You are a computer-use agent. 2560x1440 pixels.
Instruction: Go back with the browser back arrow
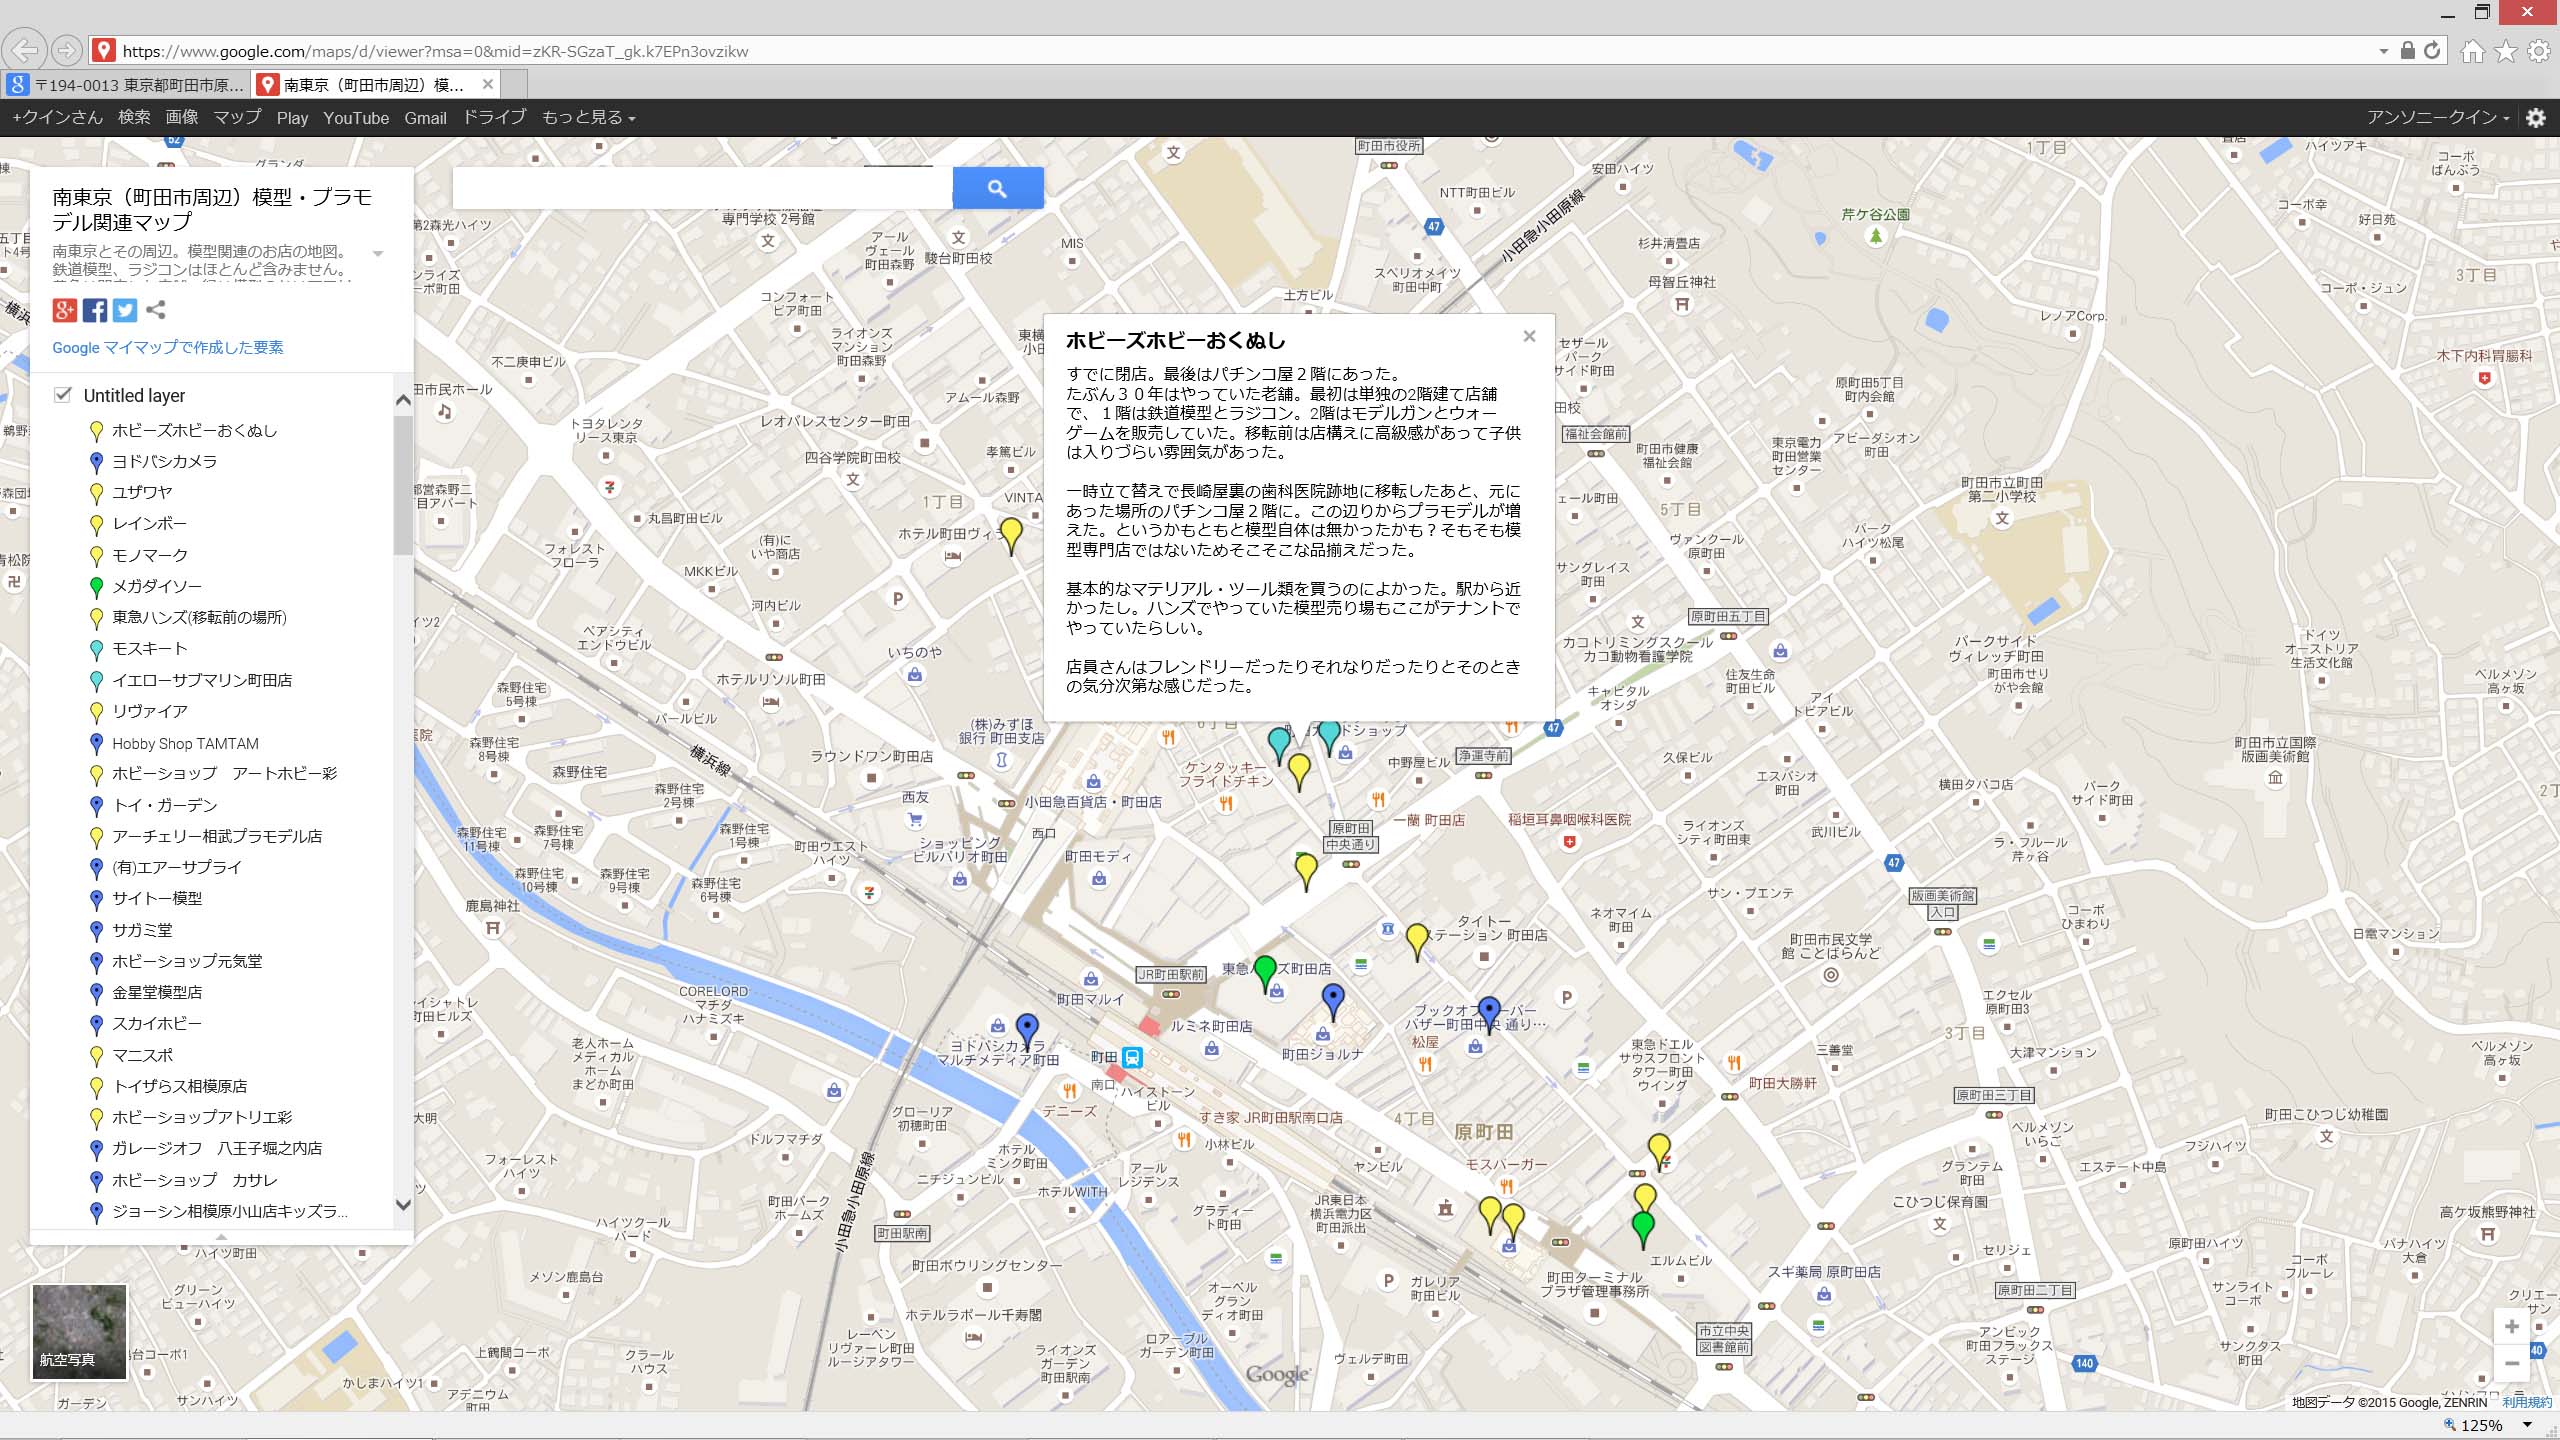[27, 50]
